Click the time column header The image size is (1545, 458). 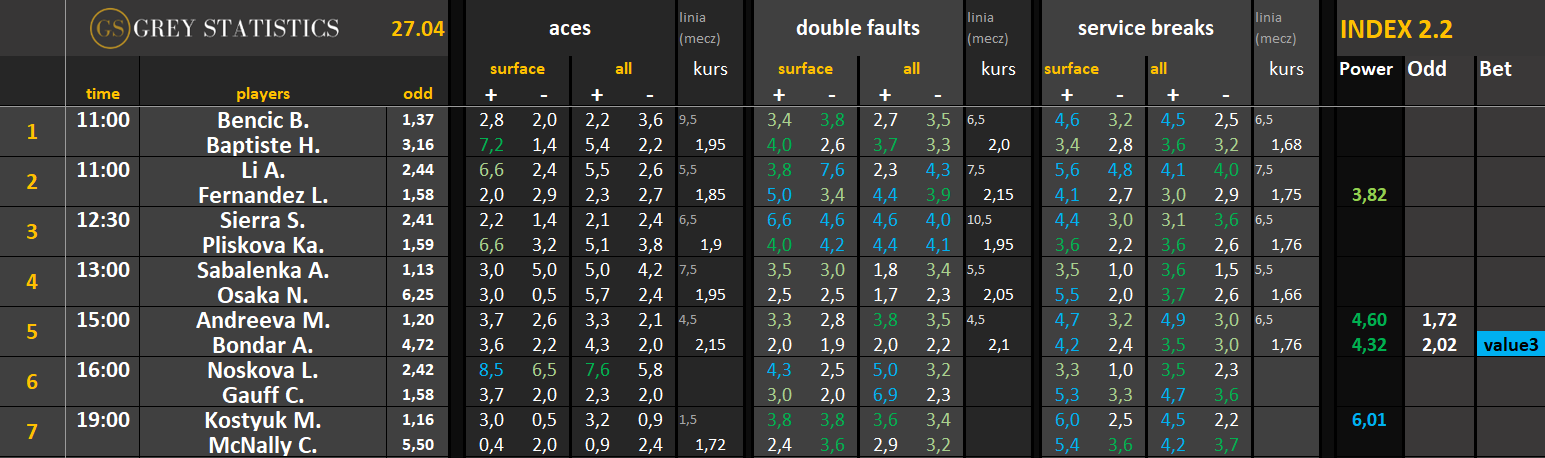[102, 94]
